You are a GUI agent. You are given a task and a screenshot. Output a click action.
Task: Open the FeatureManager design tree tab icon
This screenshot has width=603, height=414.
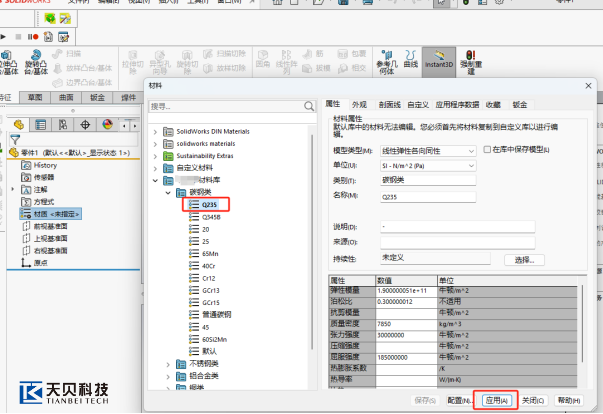click(18, 125)
